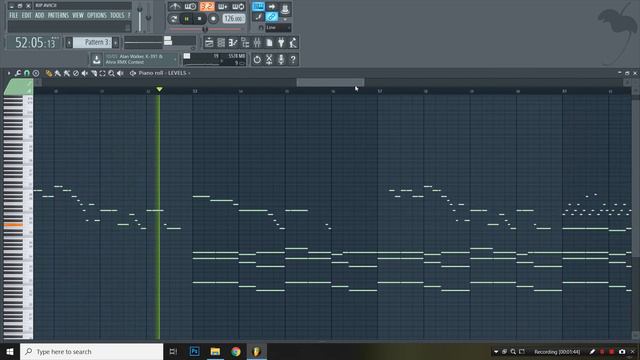Open the global snap 'Line' dropdown
The image size is (640, 360).
coord(278,27)
